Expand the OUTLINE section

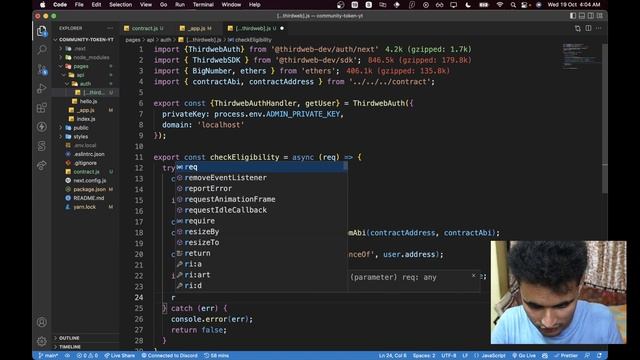(86, 338)
